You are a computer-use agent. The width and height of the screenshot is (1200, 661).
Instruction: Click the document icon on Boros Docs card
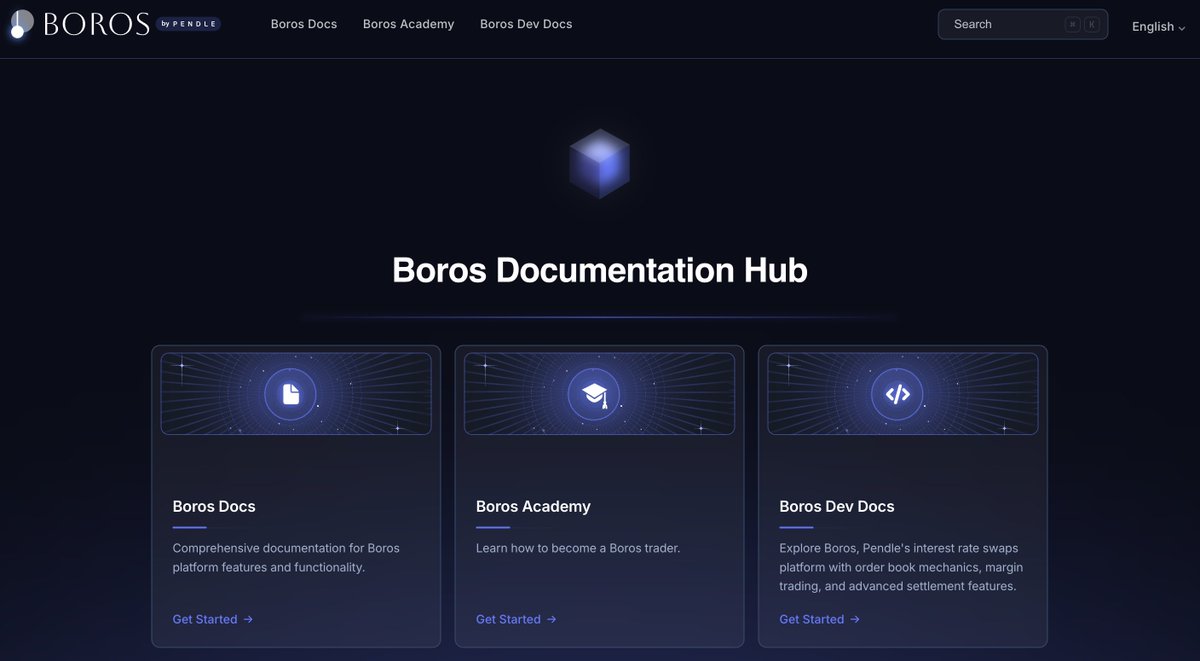tap(291, 394)
